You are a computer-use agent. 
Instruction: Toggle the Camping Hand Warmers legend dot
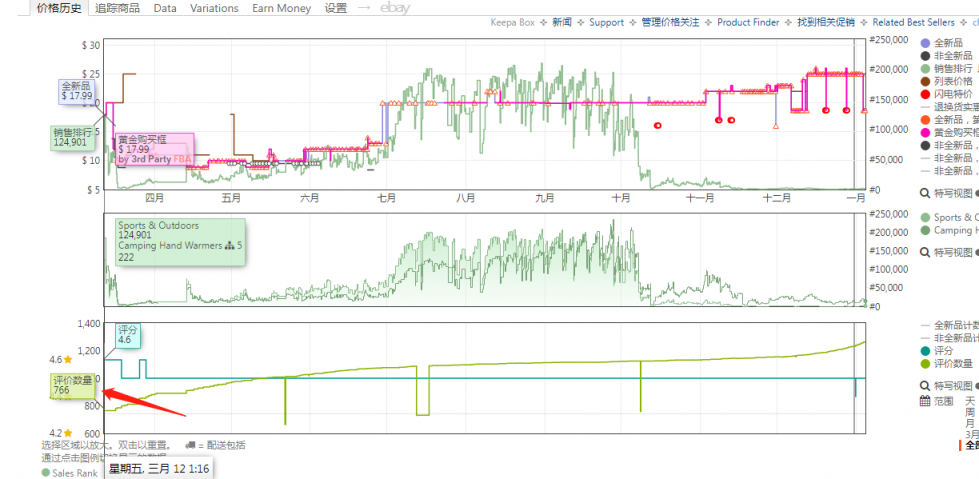(925, 230)
